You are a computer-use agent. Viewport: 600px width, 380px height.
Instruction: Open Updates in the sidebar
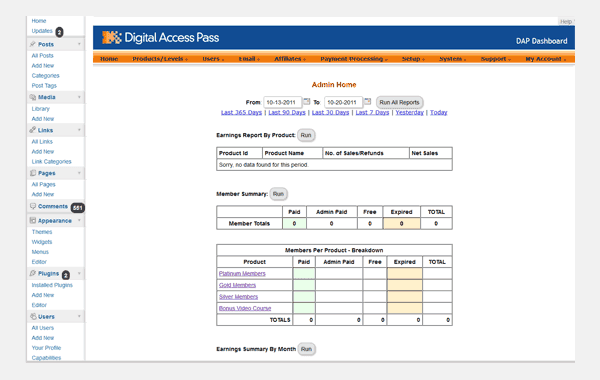click(x=42, y=31)
